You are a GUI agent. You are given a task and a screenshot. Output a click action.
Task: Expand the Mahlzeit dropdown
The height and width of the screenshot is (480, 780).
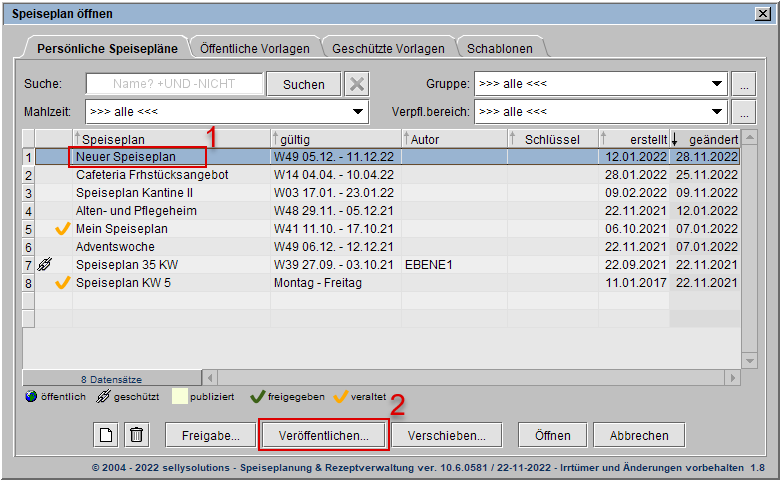tap(358, 112)
